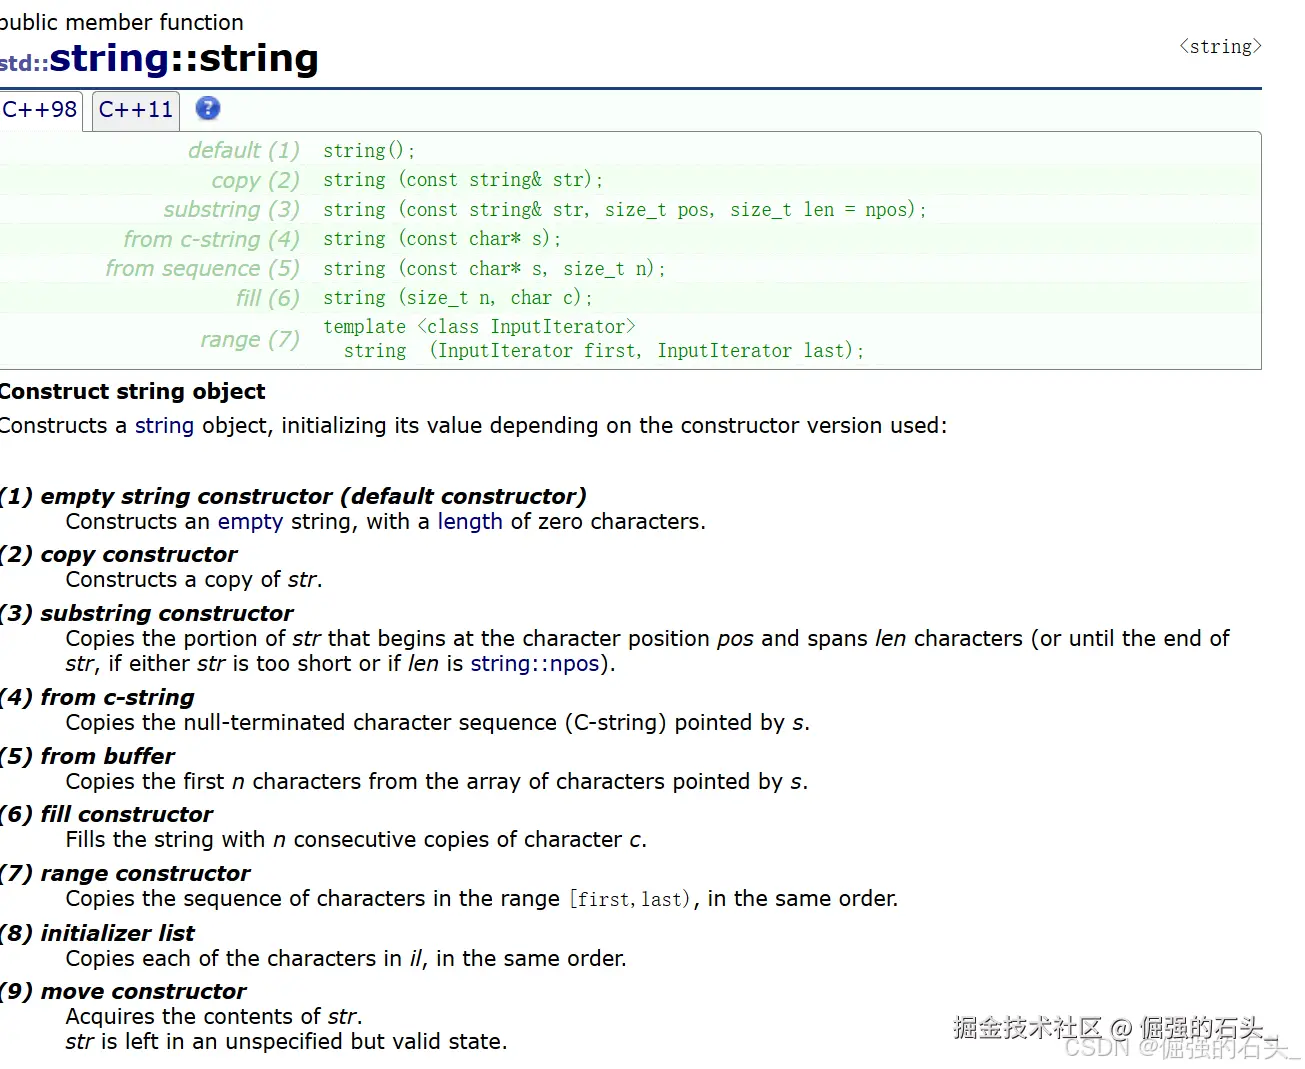Screen dimensions: 1305x1069
Task: Click the InputIterator first, last code line
Action: tap(604, 351)
